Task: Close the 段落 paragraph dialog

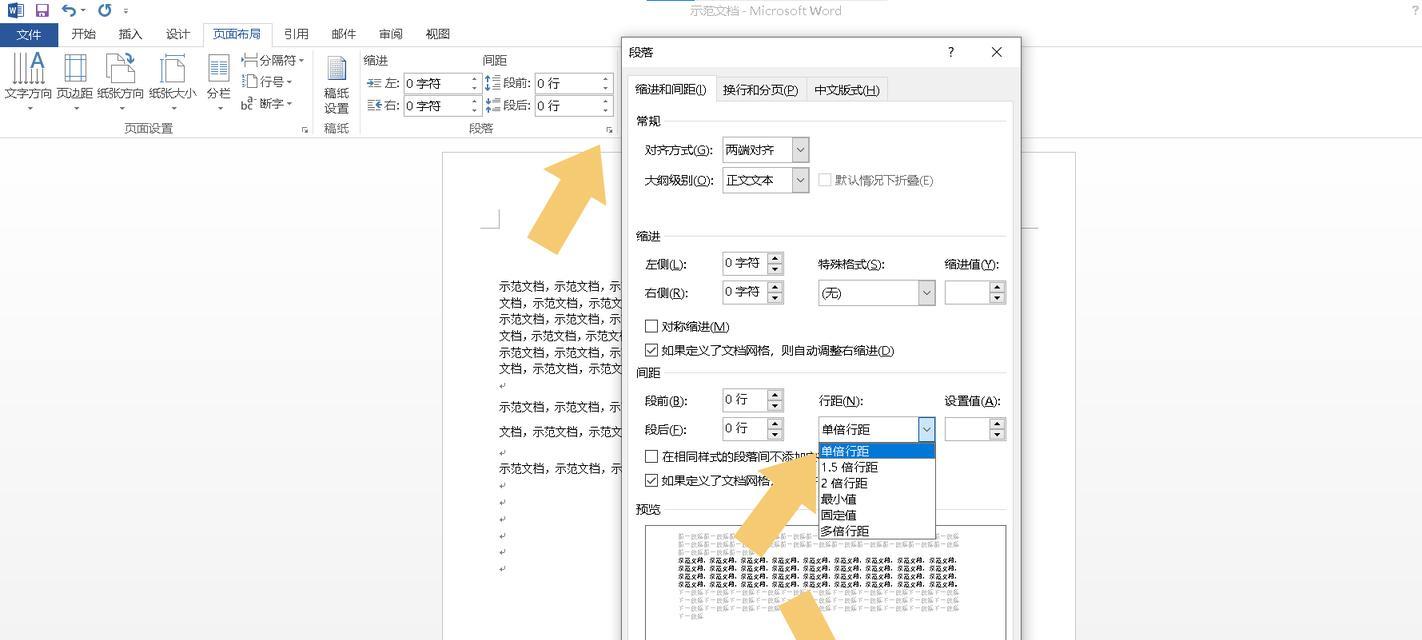Action: coord(996,52)
